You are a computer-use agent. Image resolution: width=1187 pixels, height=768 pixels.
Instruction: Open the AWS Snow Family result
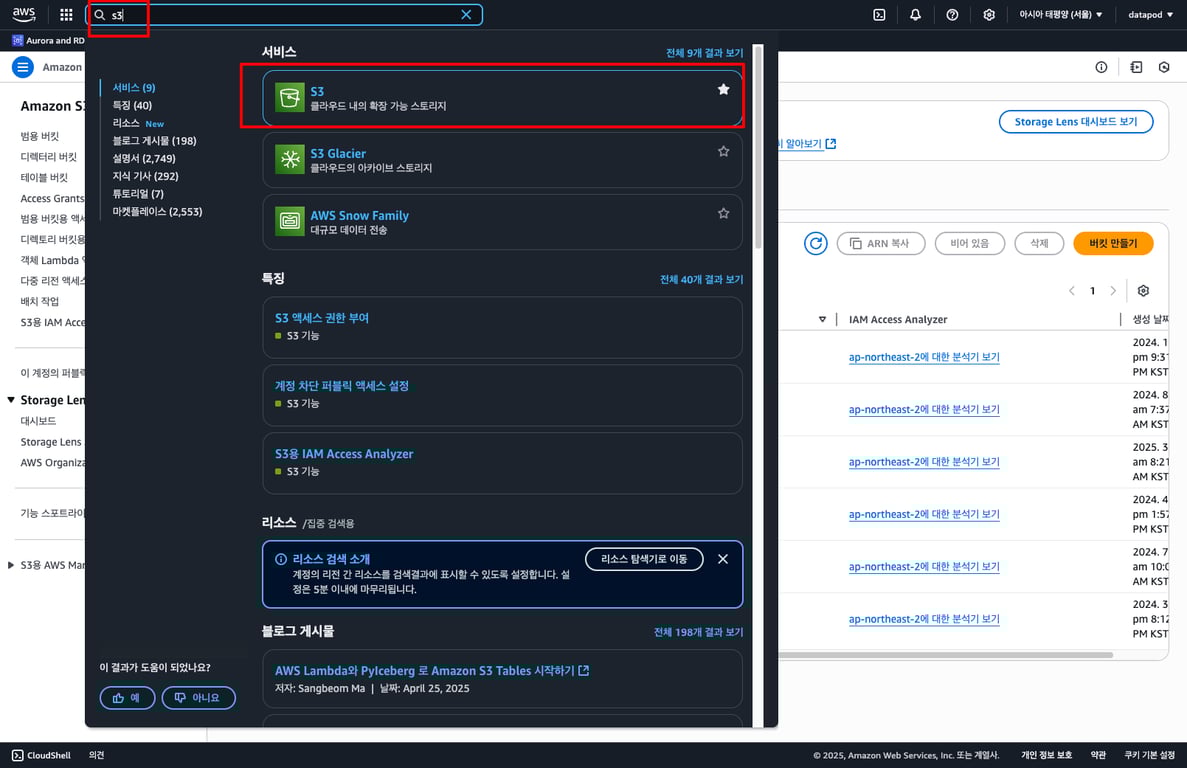(x=503, y=222)
